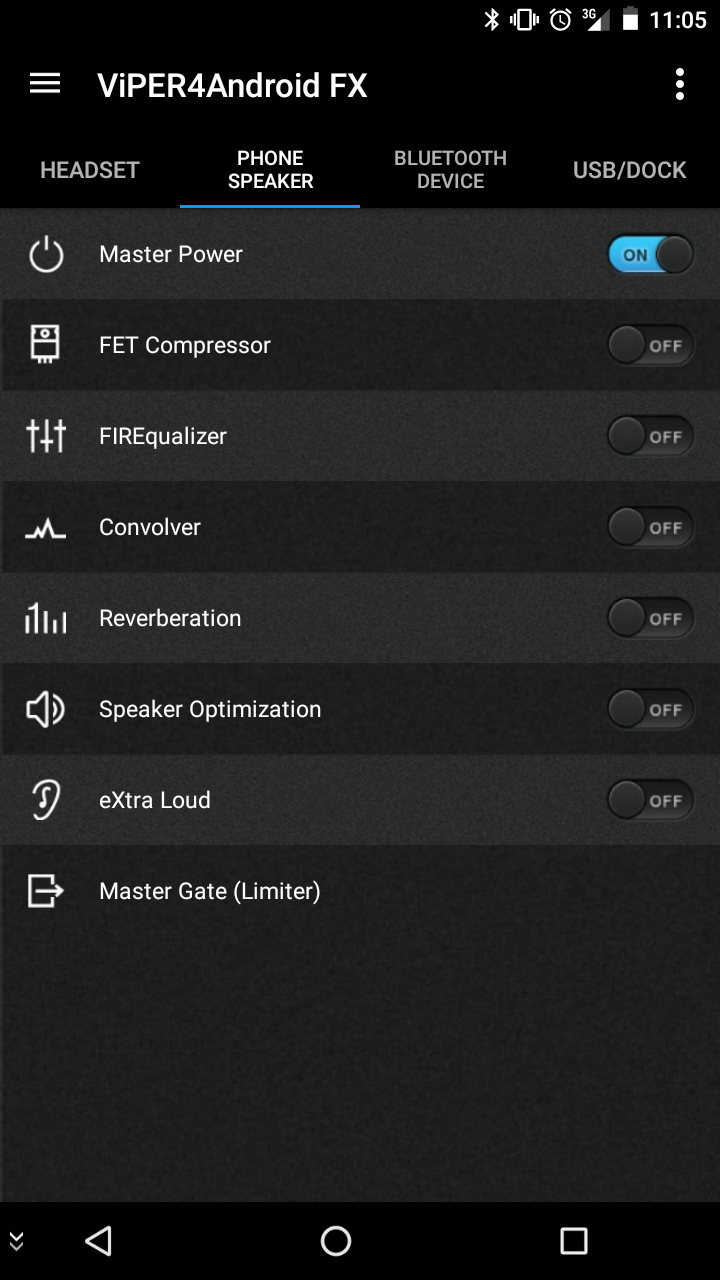Go back using Android back button
The height and width of the screenshot is (1280, 720).
pyautogui.click(x=98, y=1241)
